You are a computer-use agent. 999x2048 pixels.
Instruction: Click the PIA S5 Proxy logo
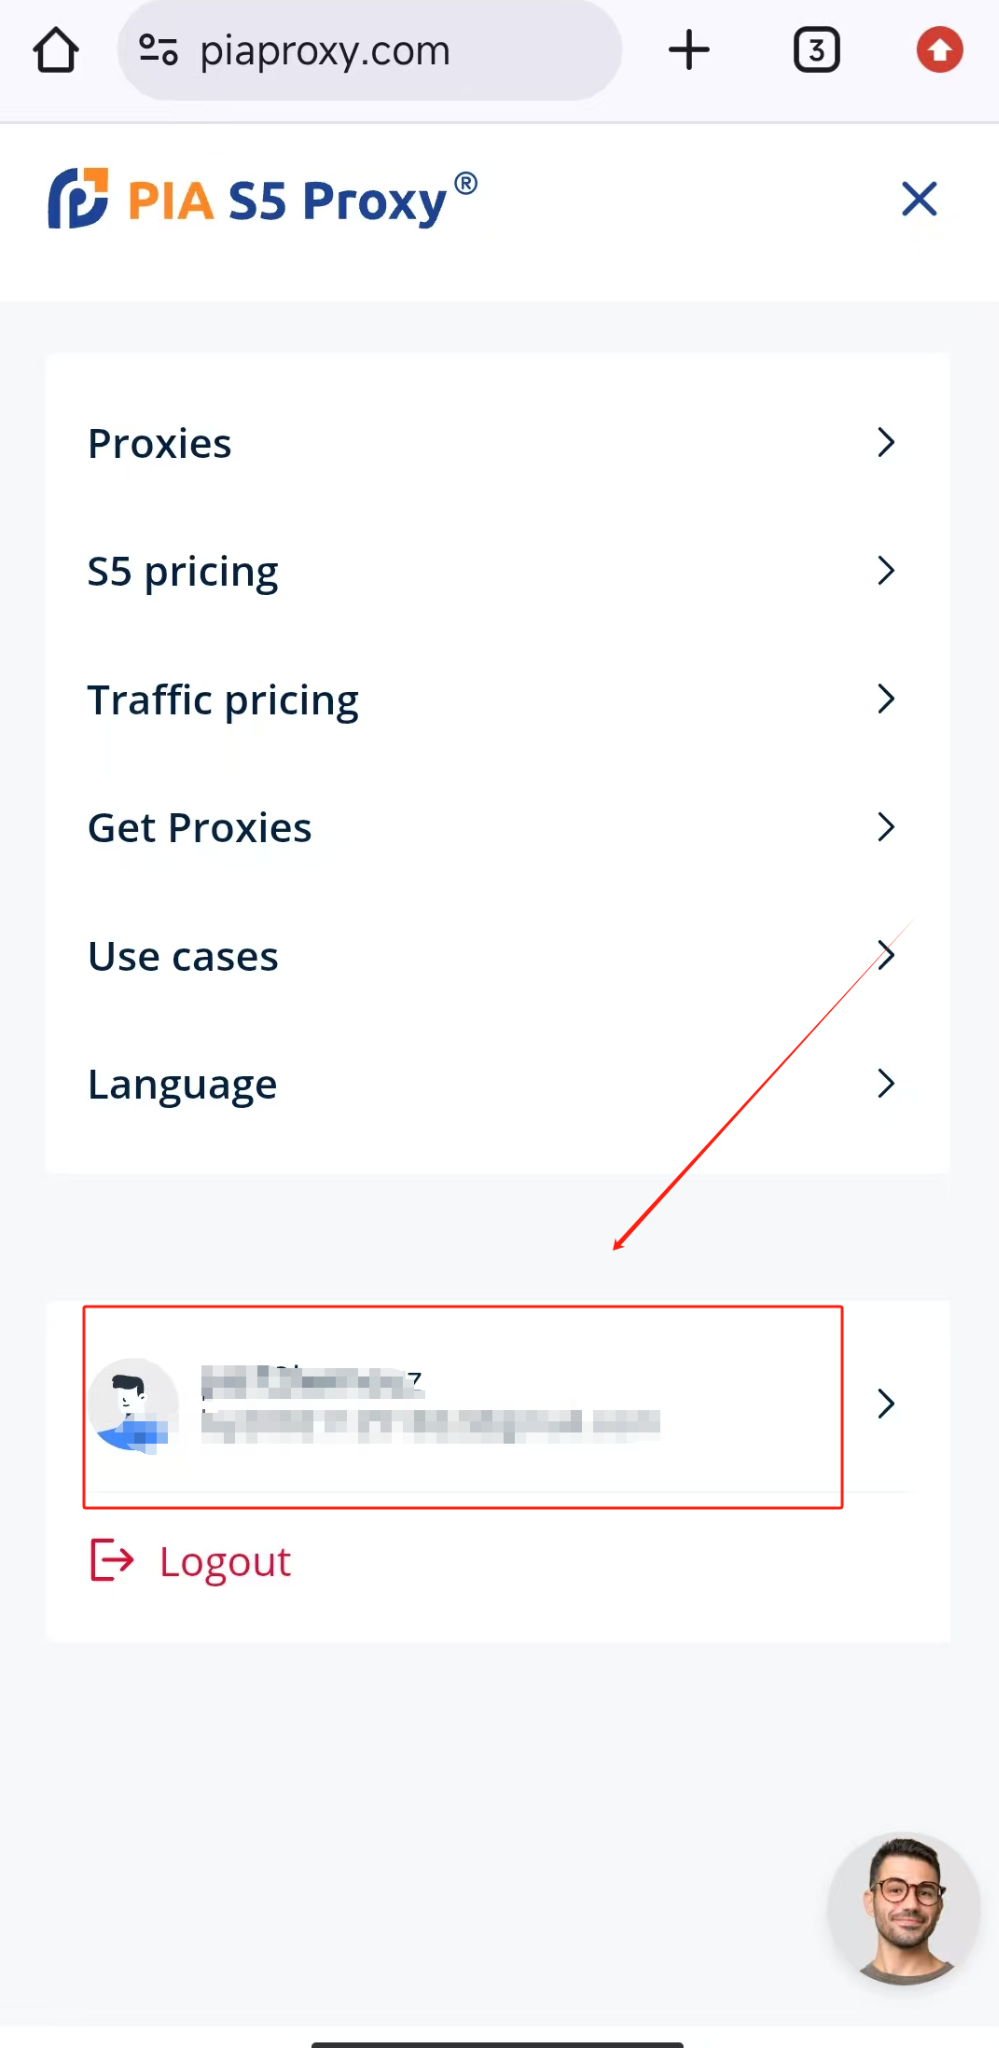coord(263,199)
